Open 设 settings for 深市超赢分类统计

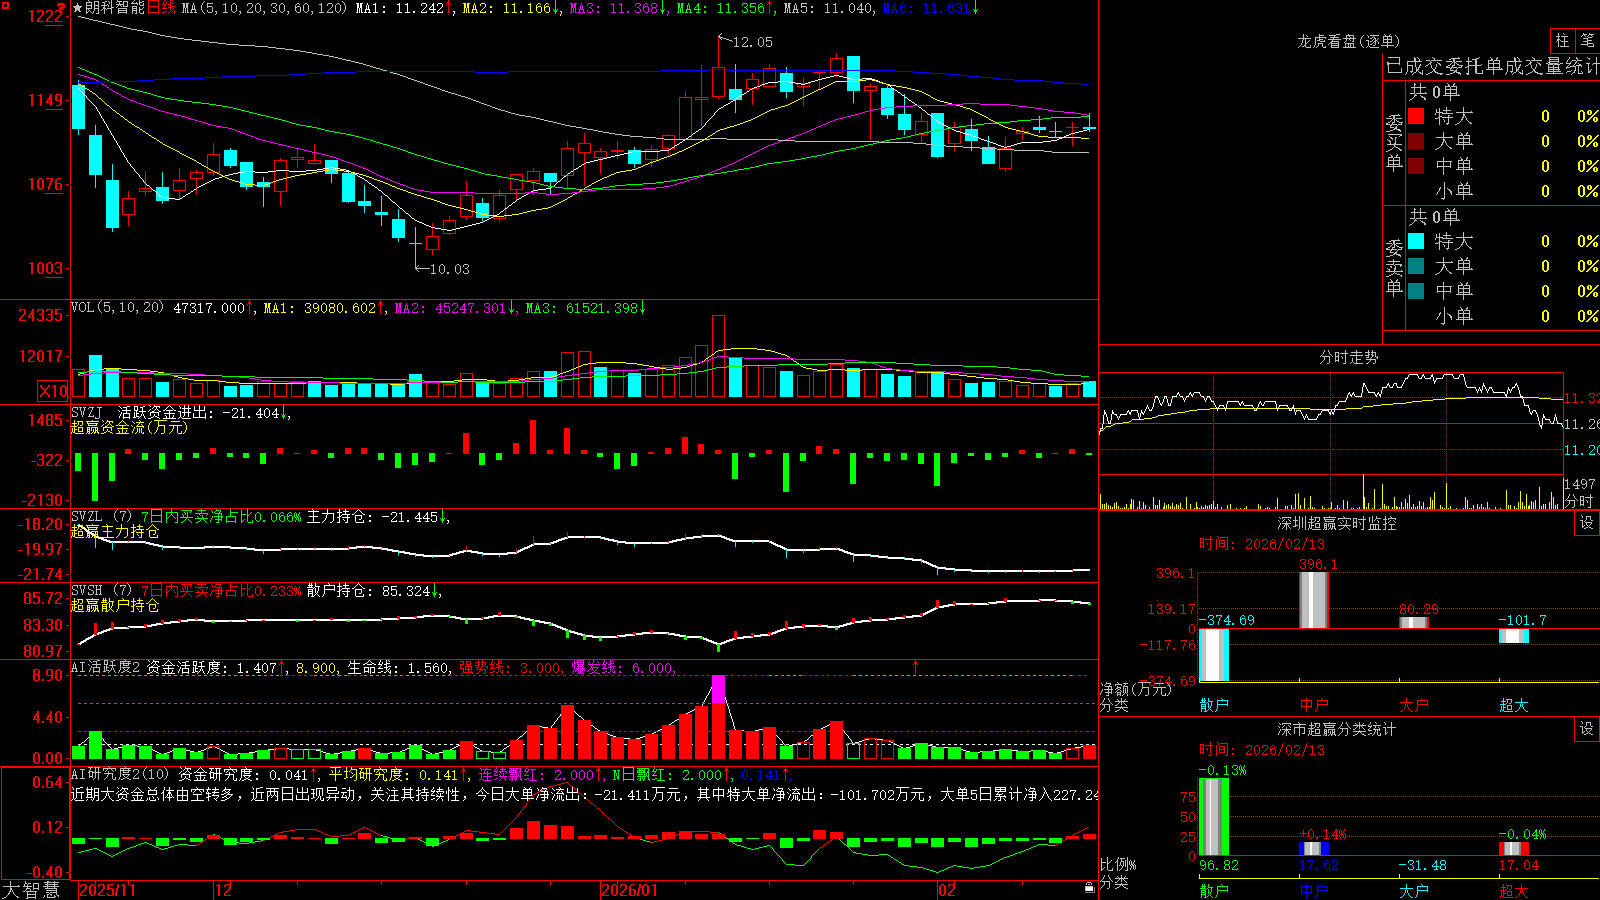coord(1587,729)
